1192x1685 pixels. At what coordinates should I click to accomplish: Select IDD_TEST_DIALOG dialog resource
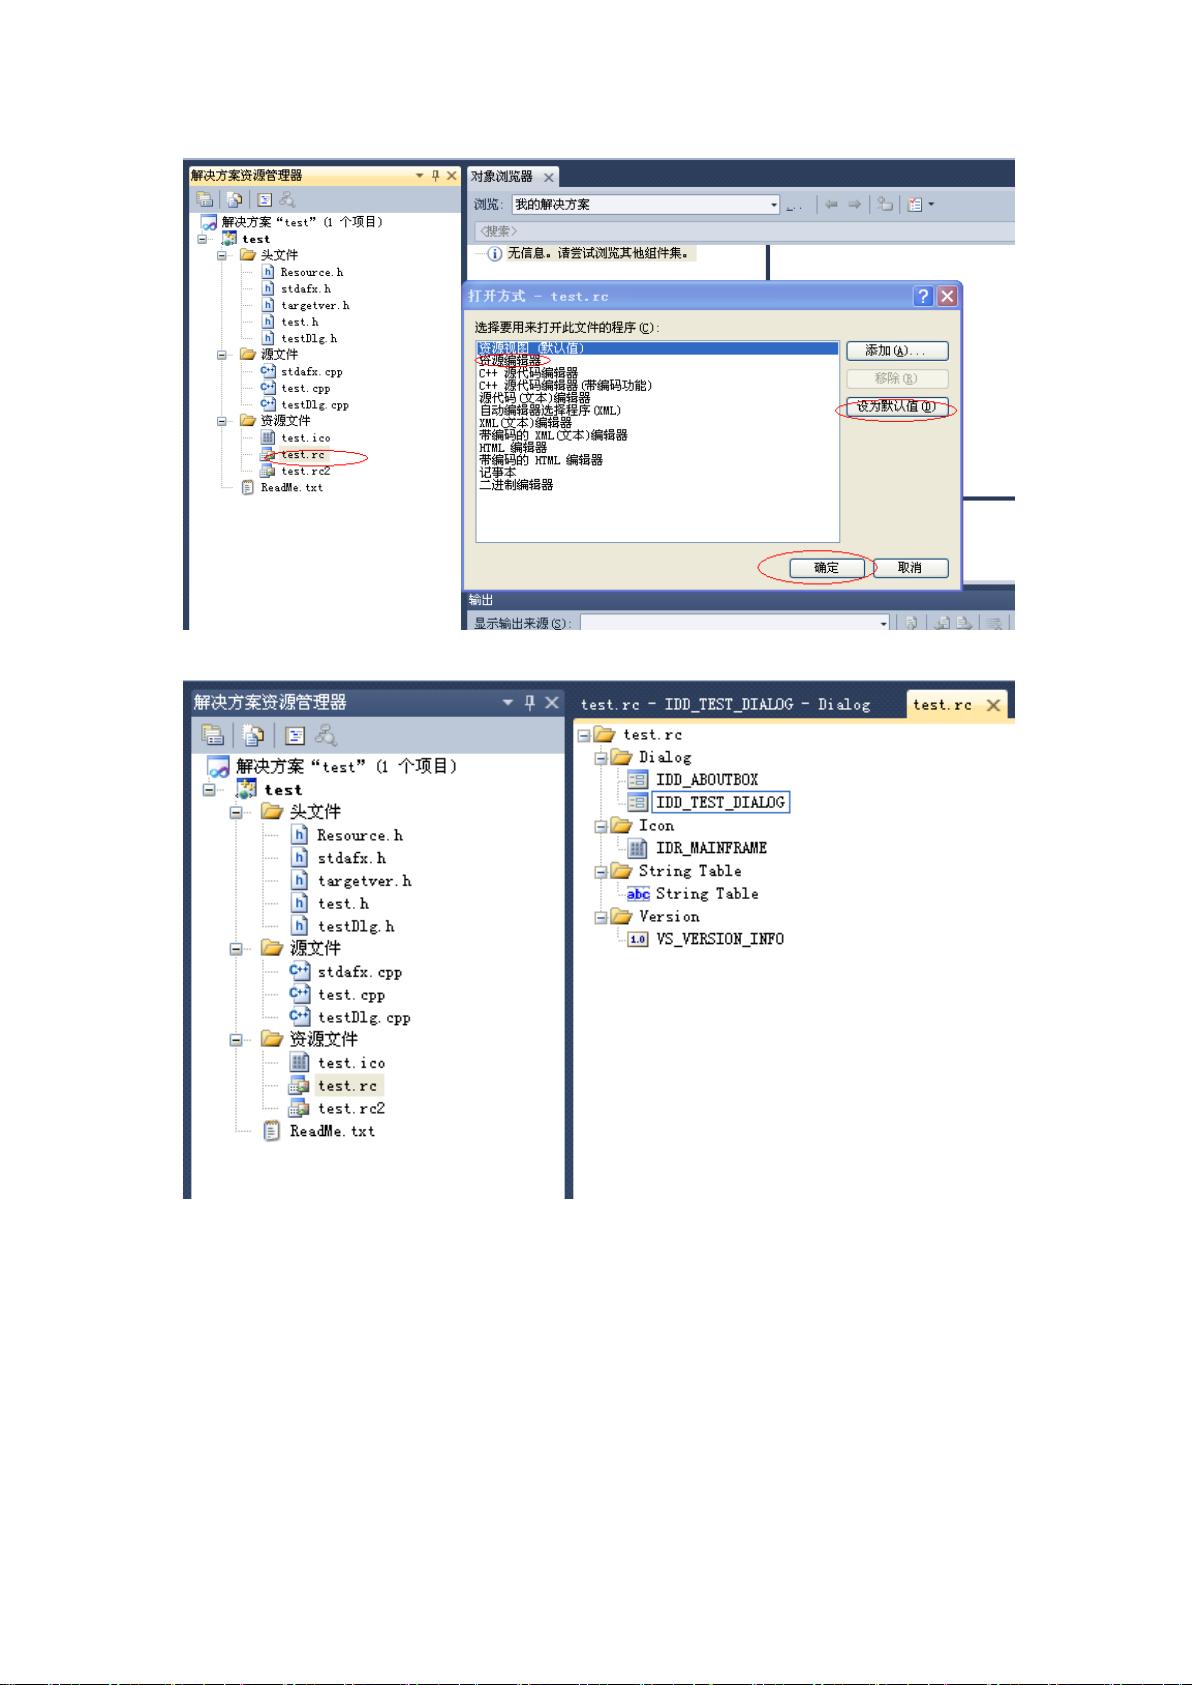[x=720, y=802]
